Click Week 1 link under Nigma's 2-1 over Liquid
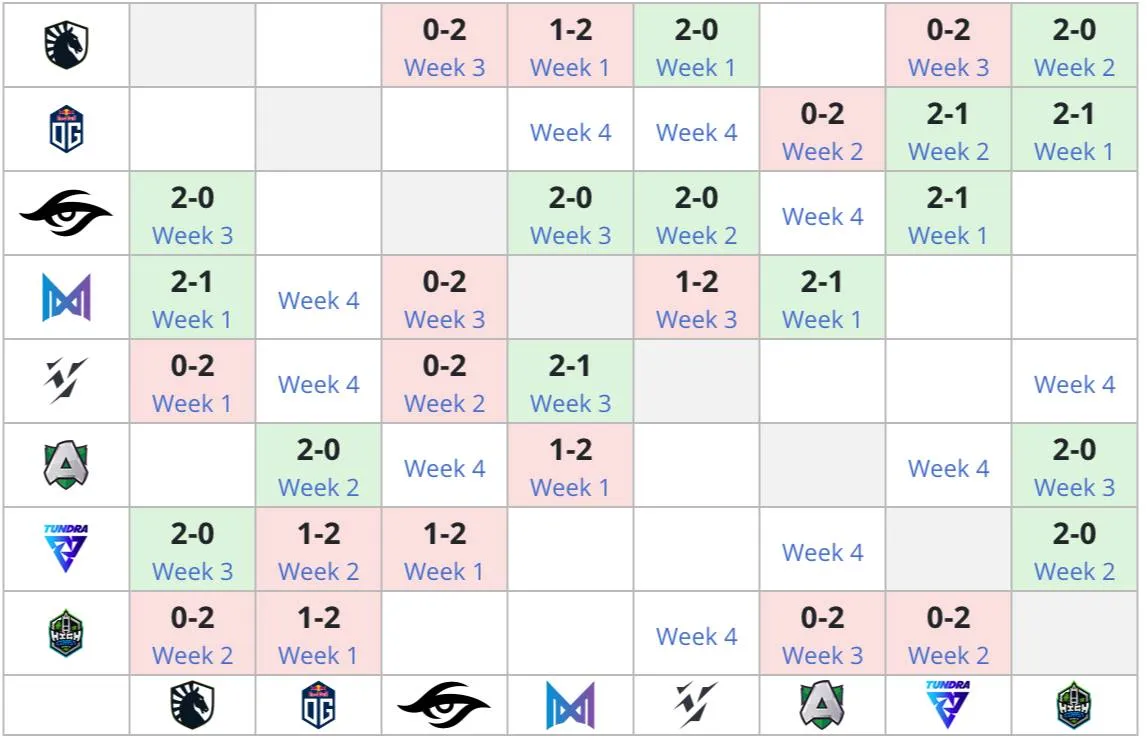1147x742 pixels. click(192, 320)
